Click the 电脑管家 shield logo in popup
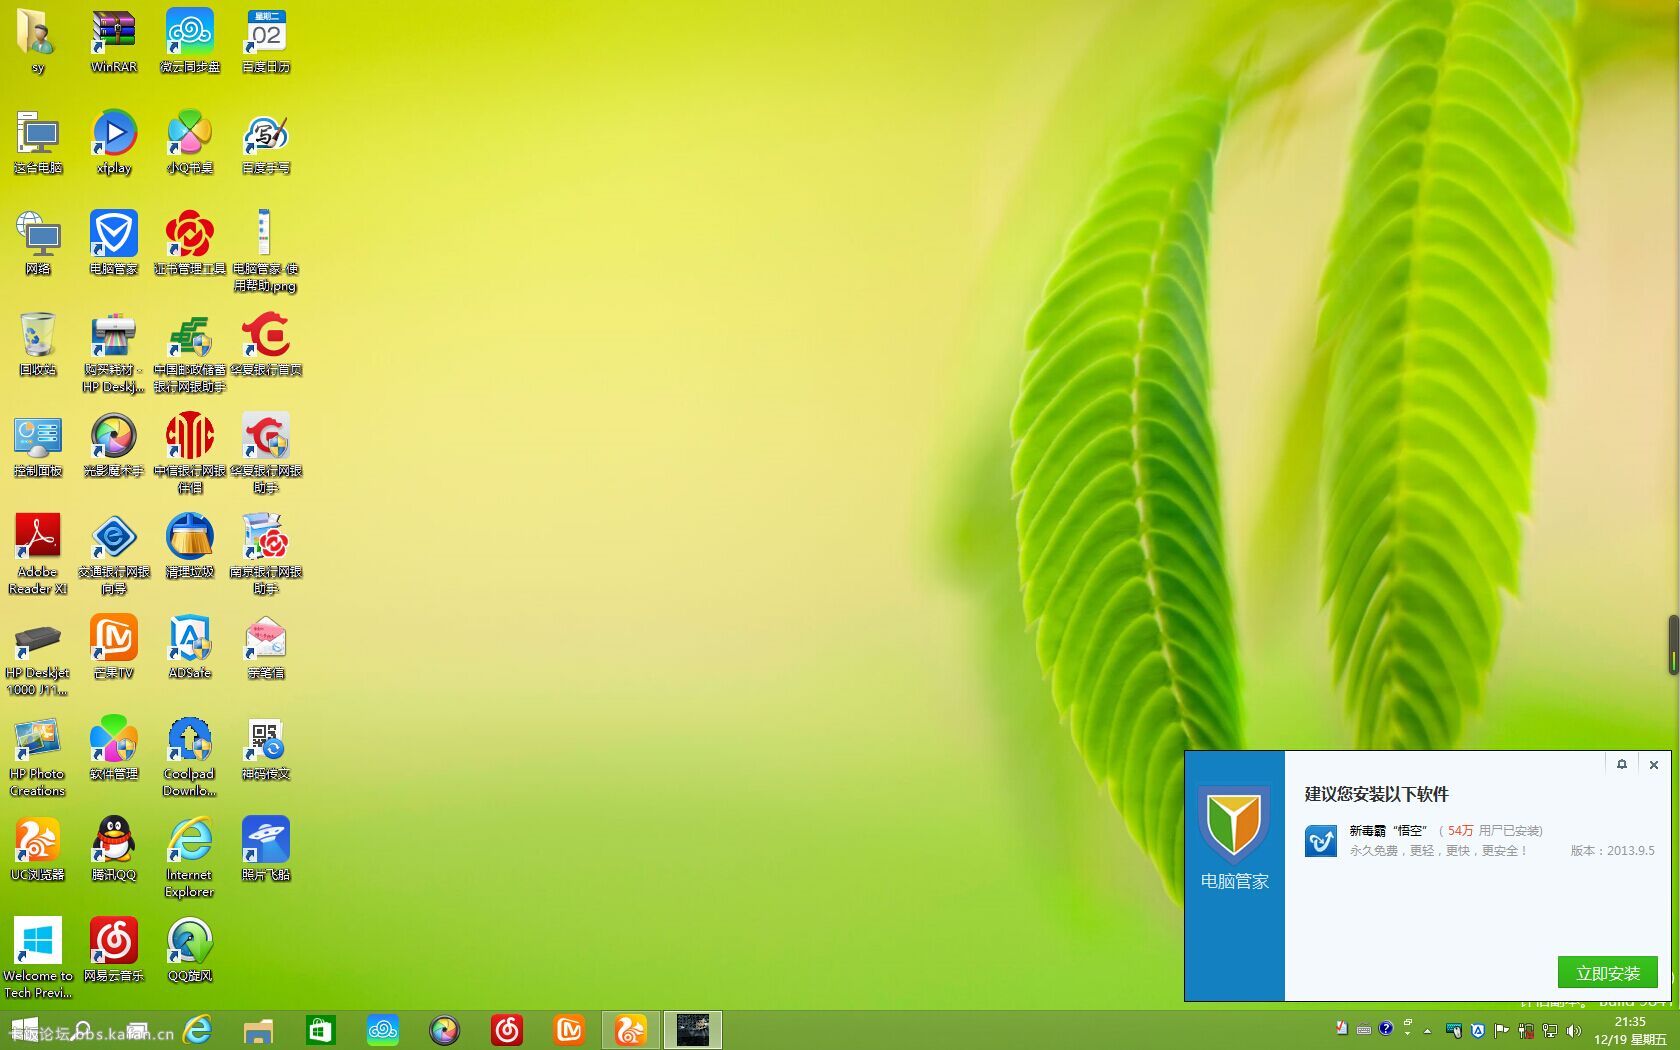This screenshot has width=1680, height=1050. pos(1234,825)
